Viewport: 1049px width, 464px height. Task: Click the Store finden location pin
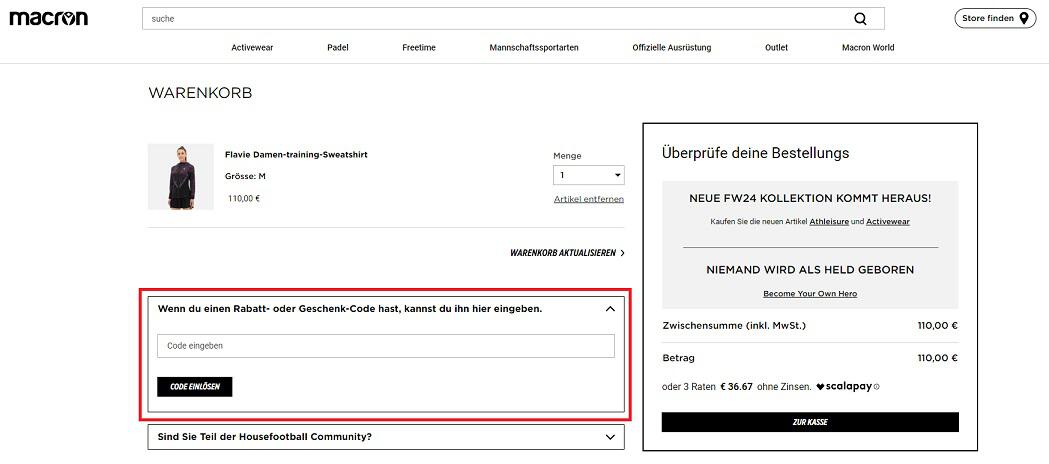point(1024,19)
